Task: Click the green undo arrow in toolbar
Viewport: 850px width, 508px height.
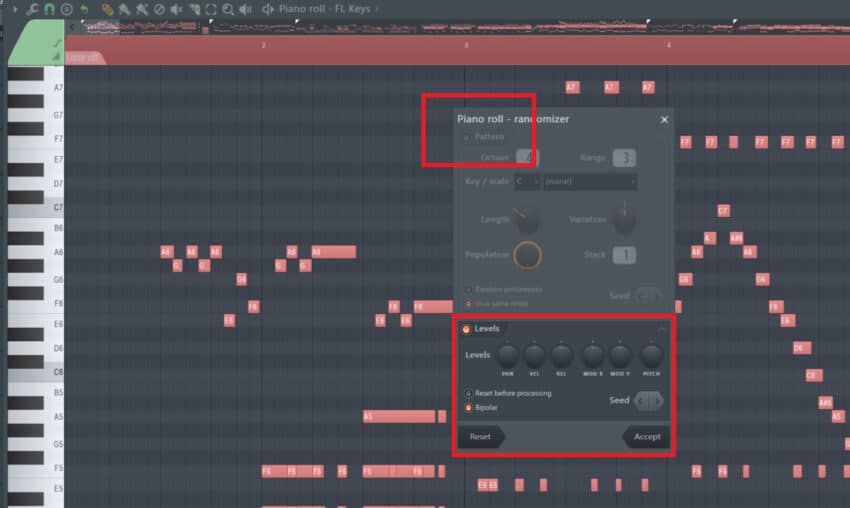Action: click(x=84, y=9)
